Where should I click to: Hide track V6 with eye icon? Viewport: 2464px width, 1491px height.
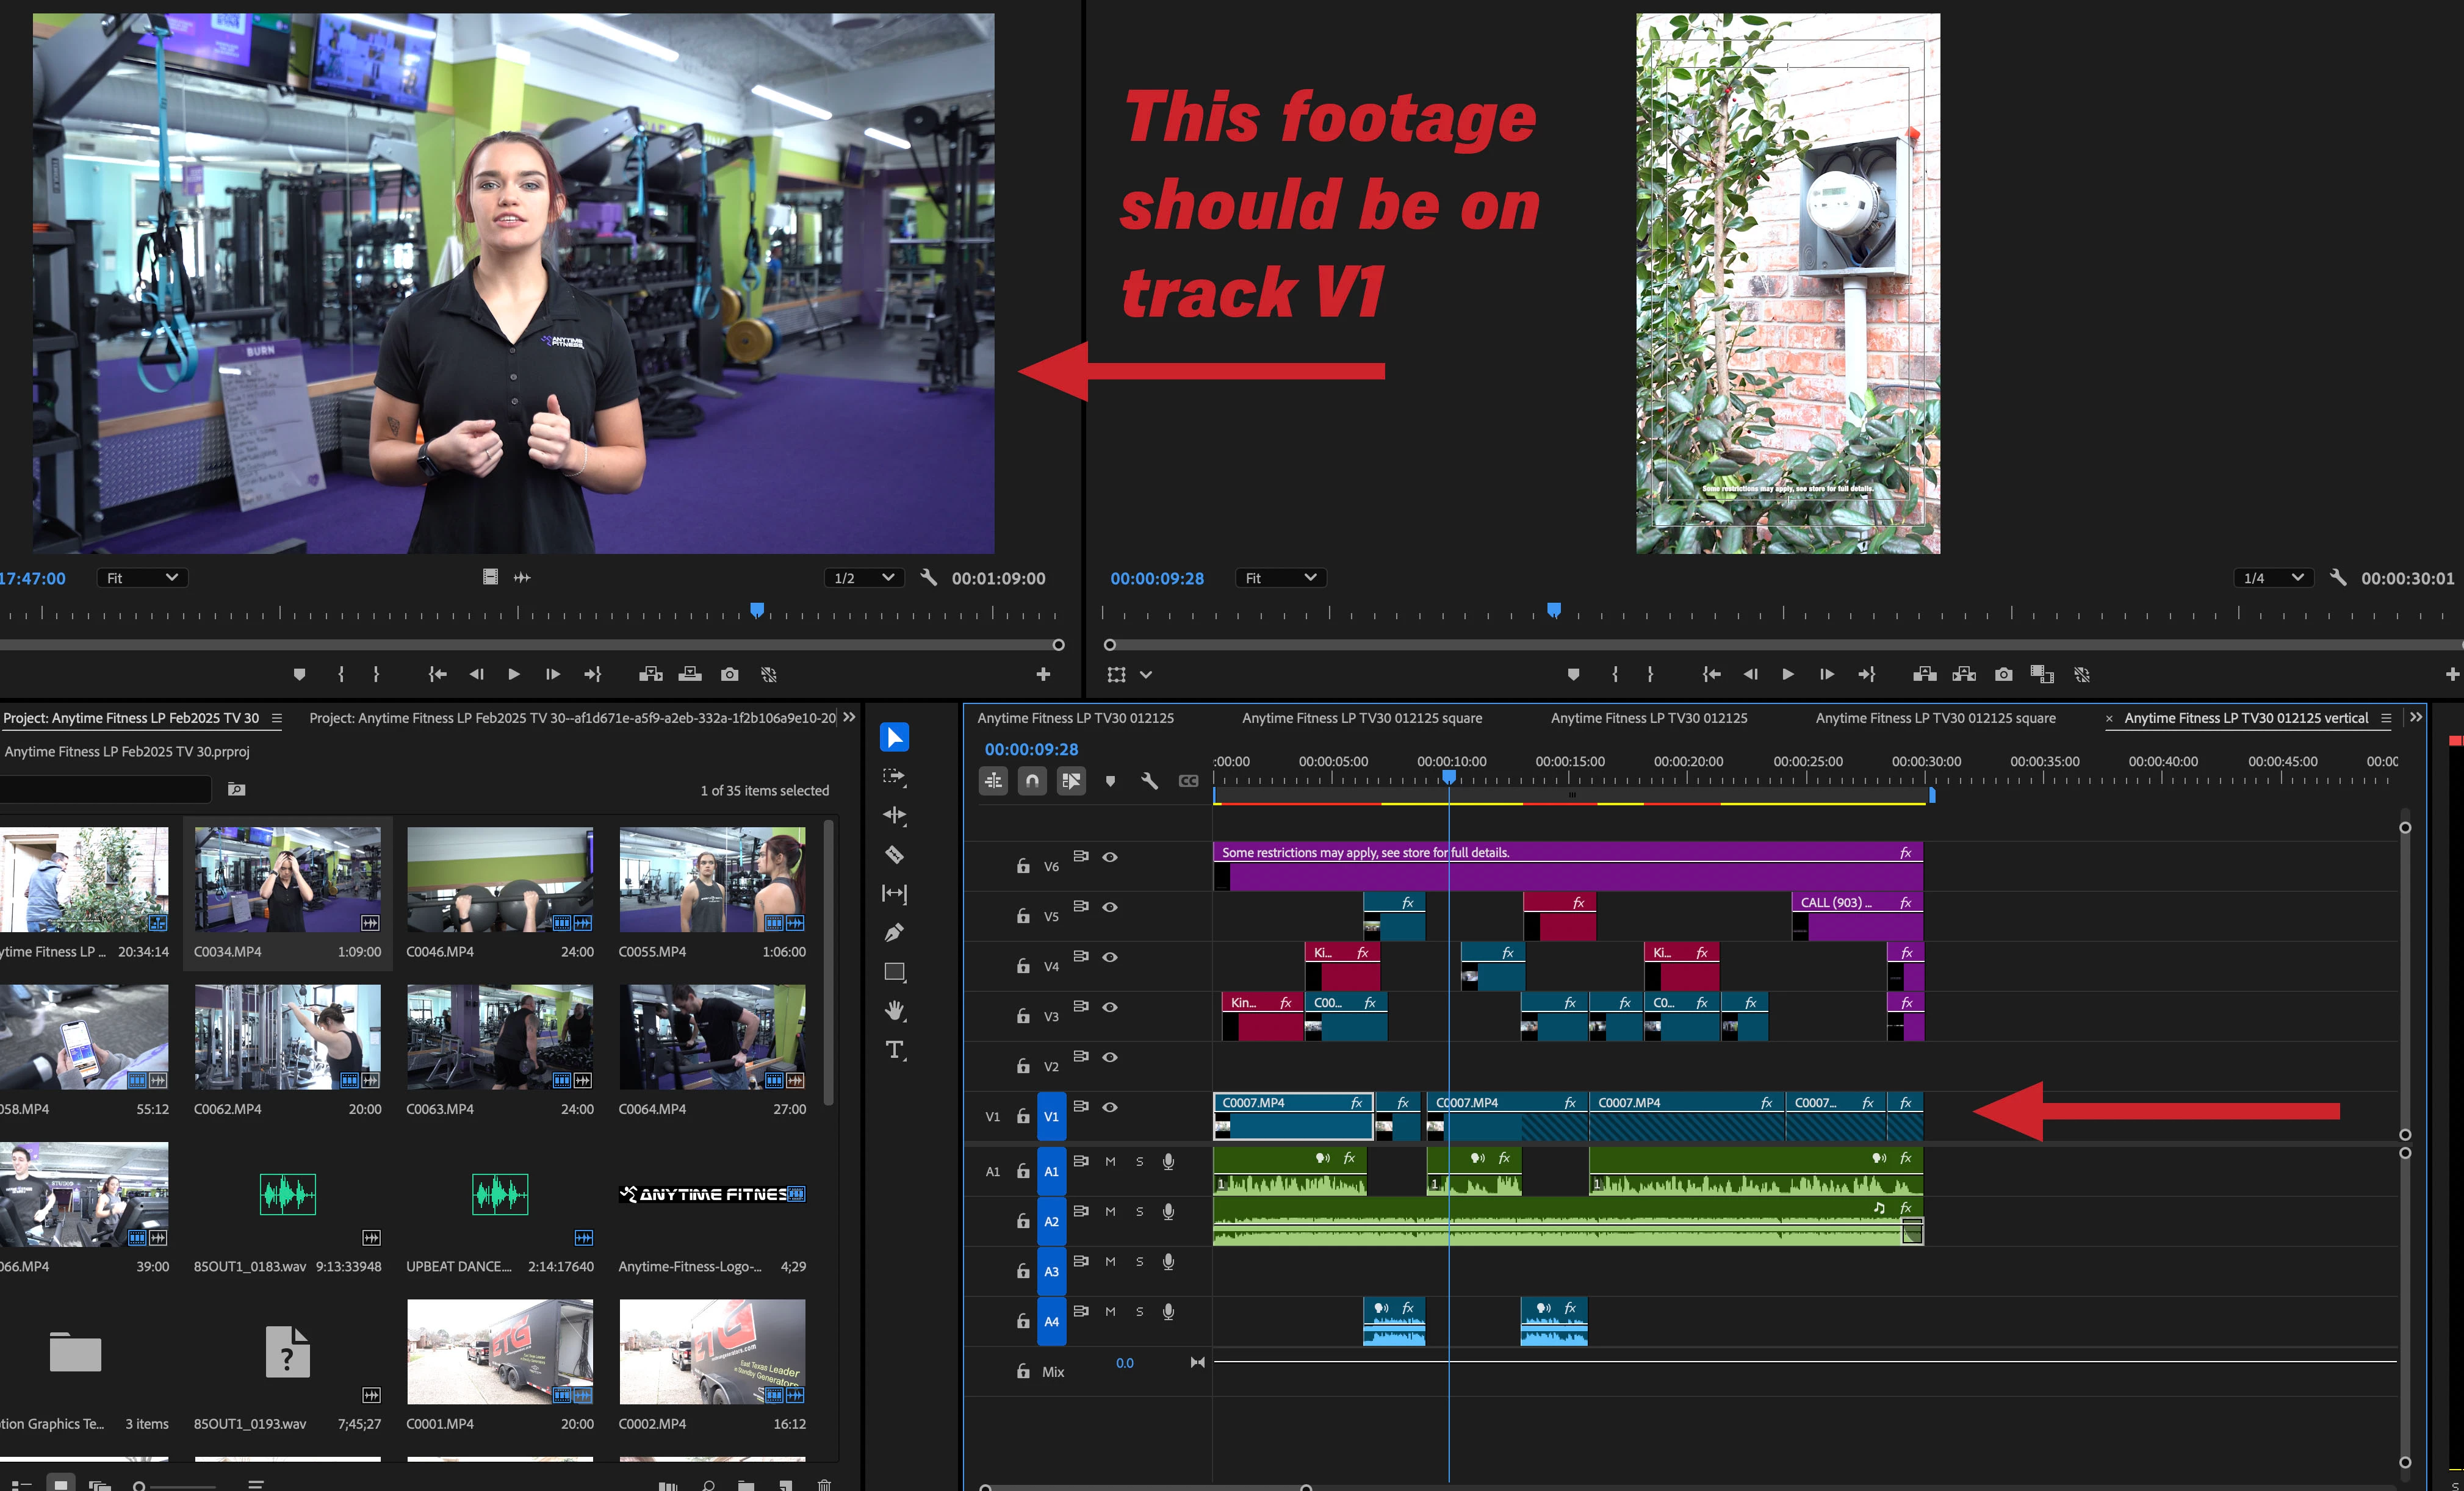pos(1110,857)
